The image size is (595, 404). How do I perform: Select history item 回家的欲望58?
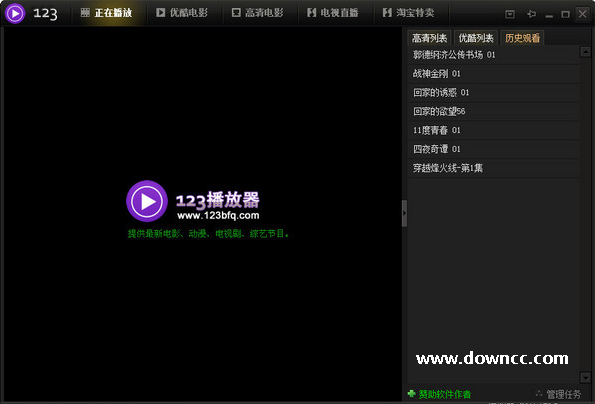[x=494, y=112]
